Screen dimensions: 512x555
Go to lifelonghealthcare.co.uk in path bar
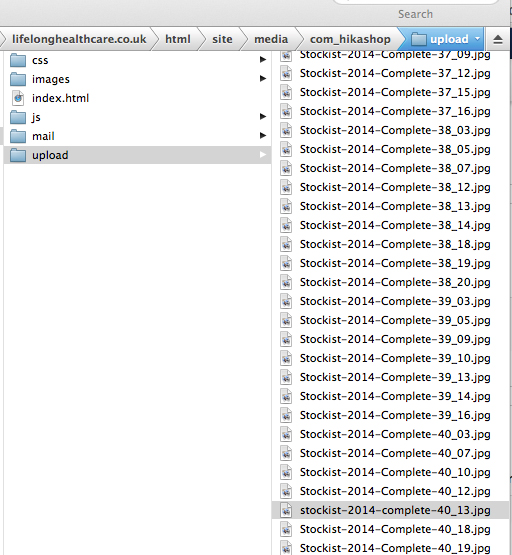[79, 39]
